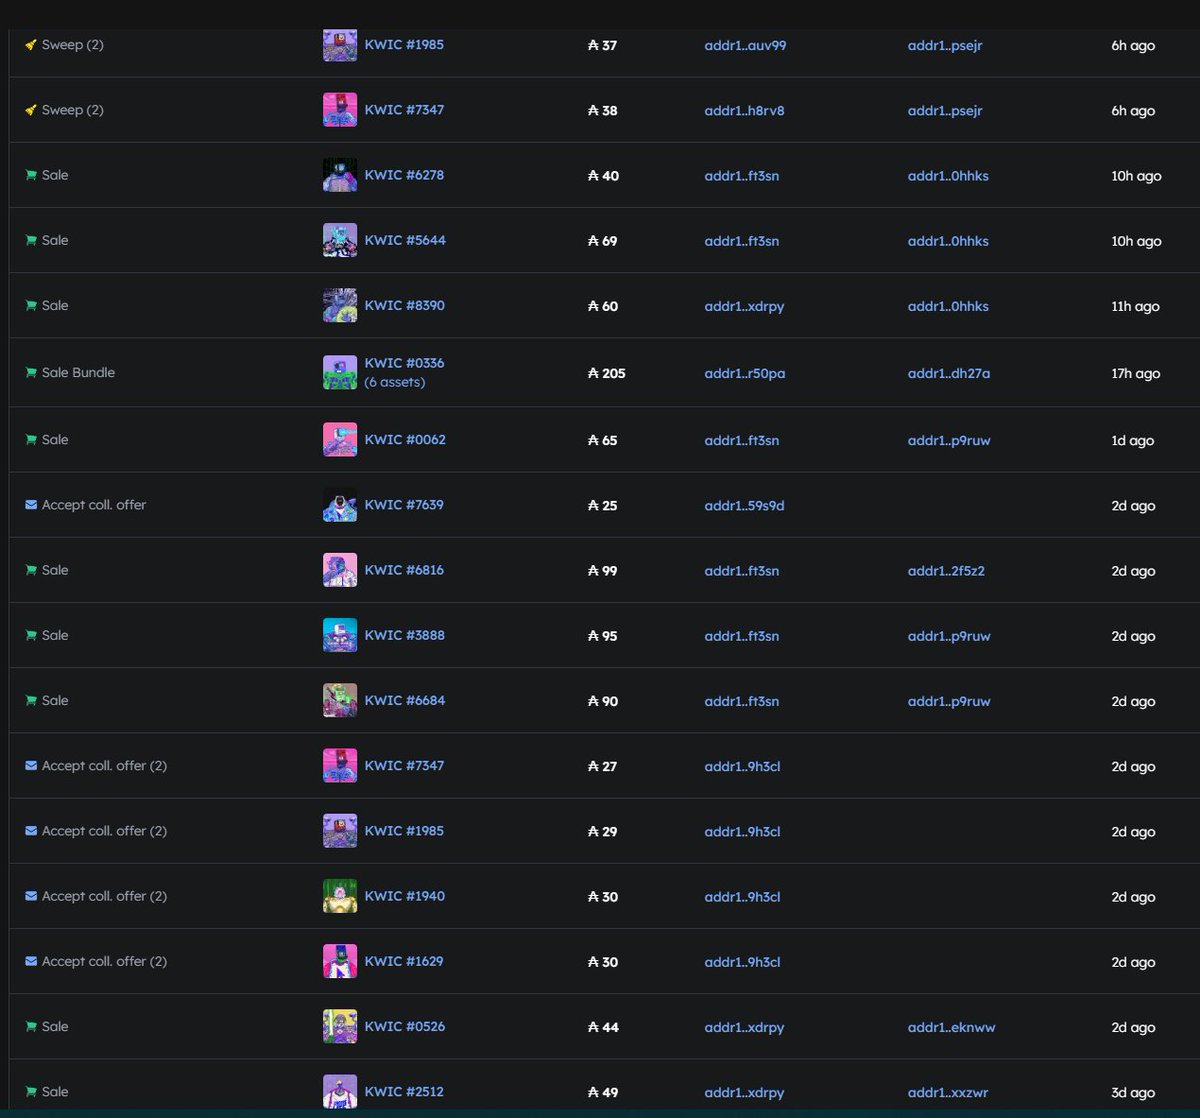Open addr1..9h3cl in the KWIC #1629 row
Viewport: 1200px width, 1118px height.
(x=742, y=963)
